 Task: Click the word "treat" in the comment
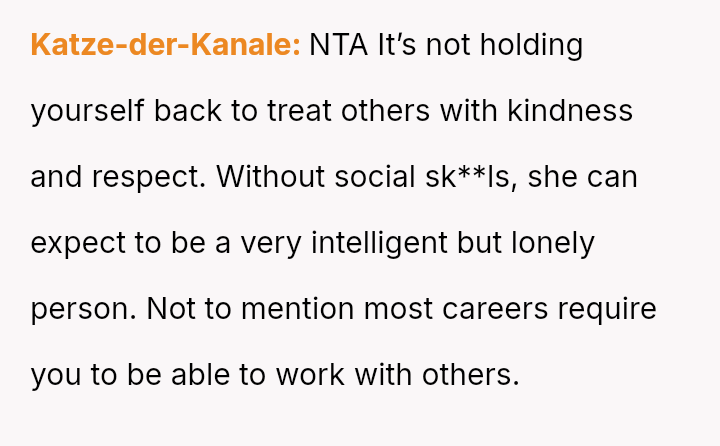pos(299,111)
